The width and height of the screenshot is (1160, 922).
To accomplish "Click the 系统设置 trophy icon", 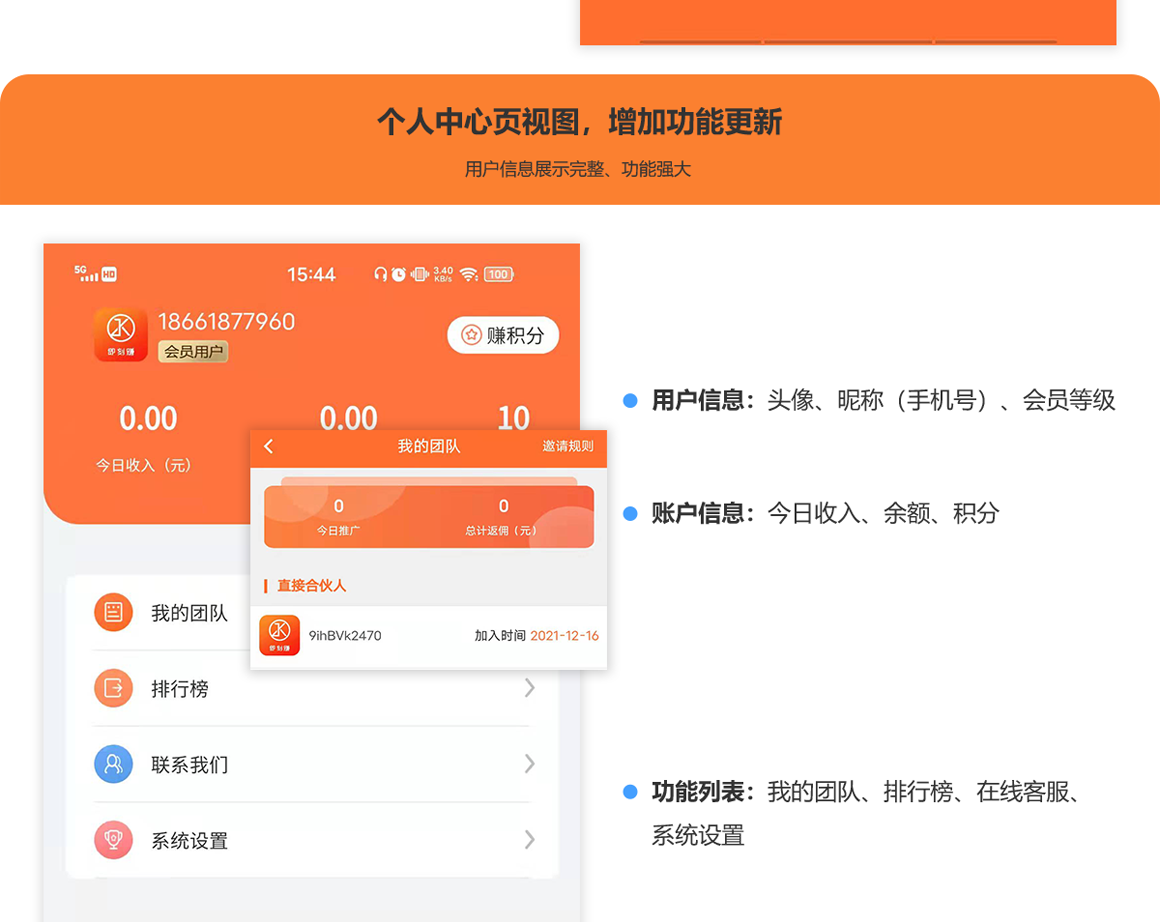I will [x=113, y=840].
